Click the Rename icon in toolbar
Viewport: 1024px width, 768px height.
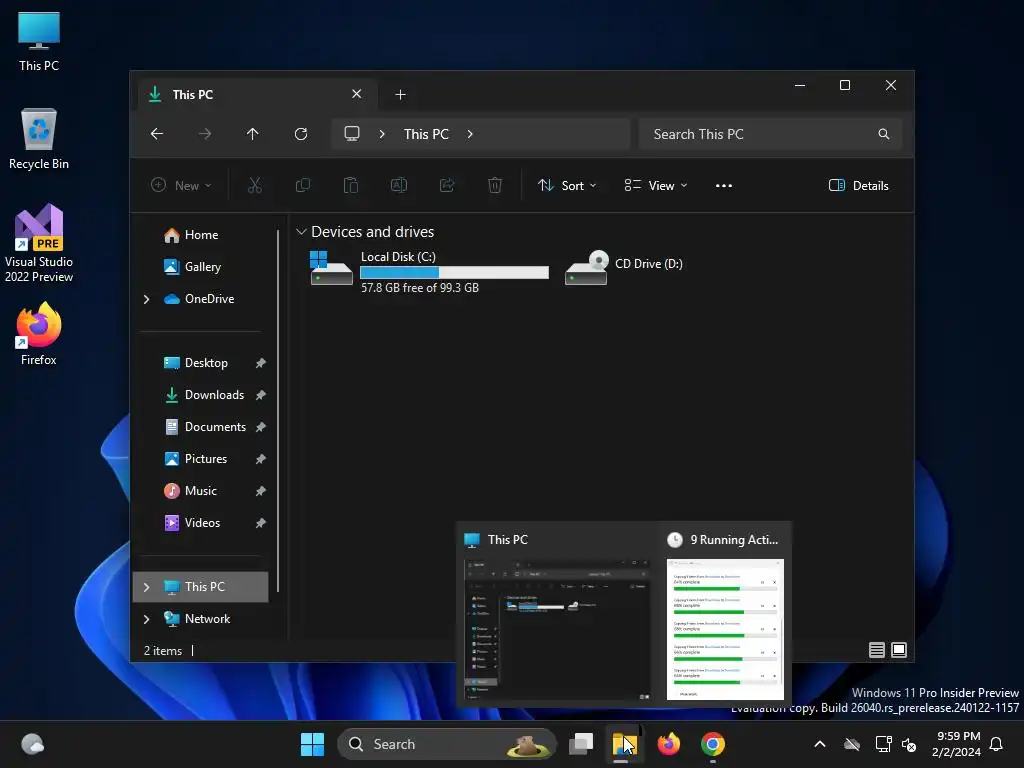pyautogui.click(x=398, y=185)
